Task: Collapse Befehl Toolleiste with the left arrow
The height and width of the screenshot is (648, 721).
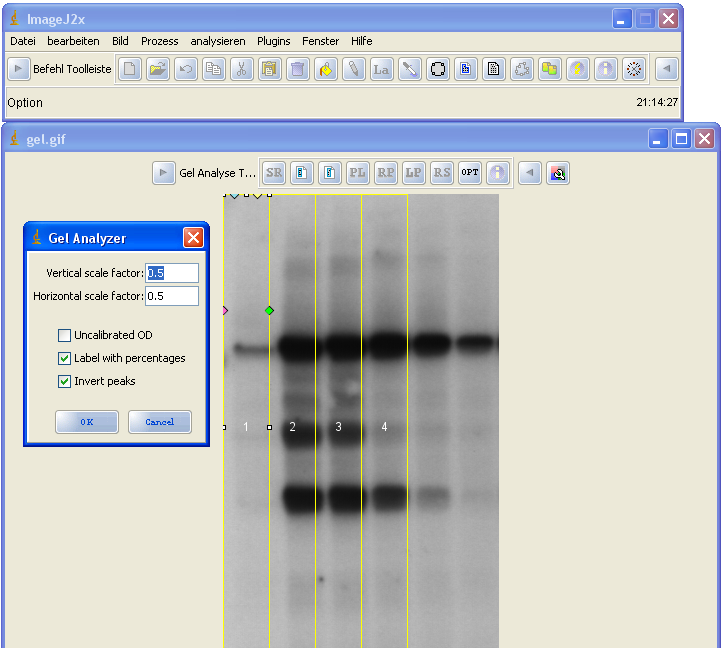Action: click(666, 69)
